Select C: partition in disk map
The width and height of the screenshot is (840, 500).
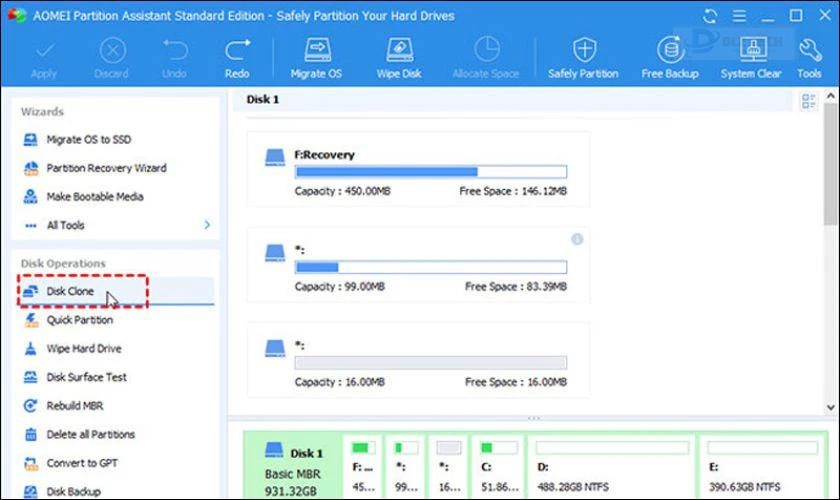[x=499, y=467]
